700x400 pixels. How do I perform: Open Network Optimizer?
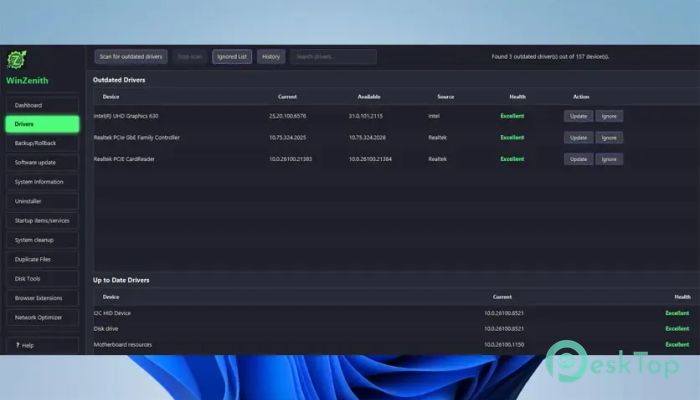point(42,317)
